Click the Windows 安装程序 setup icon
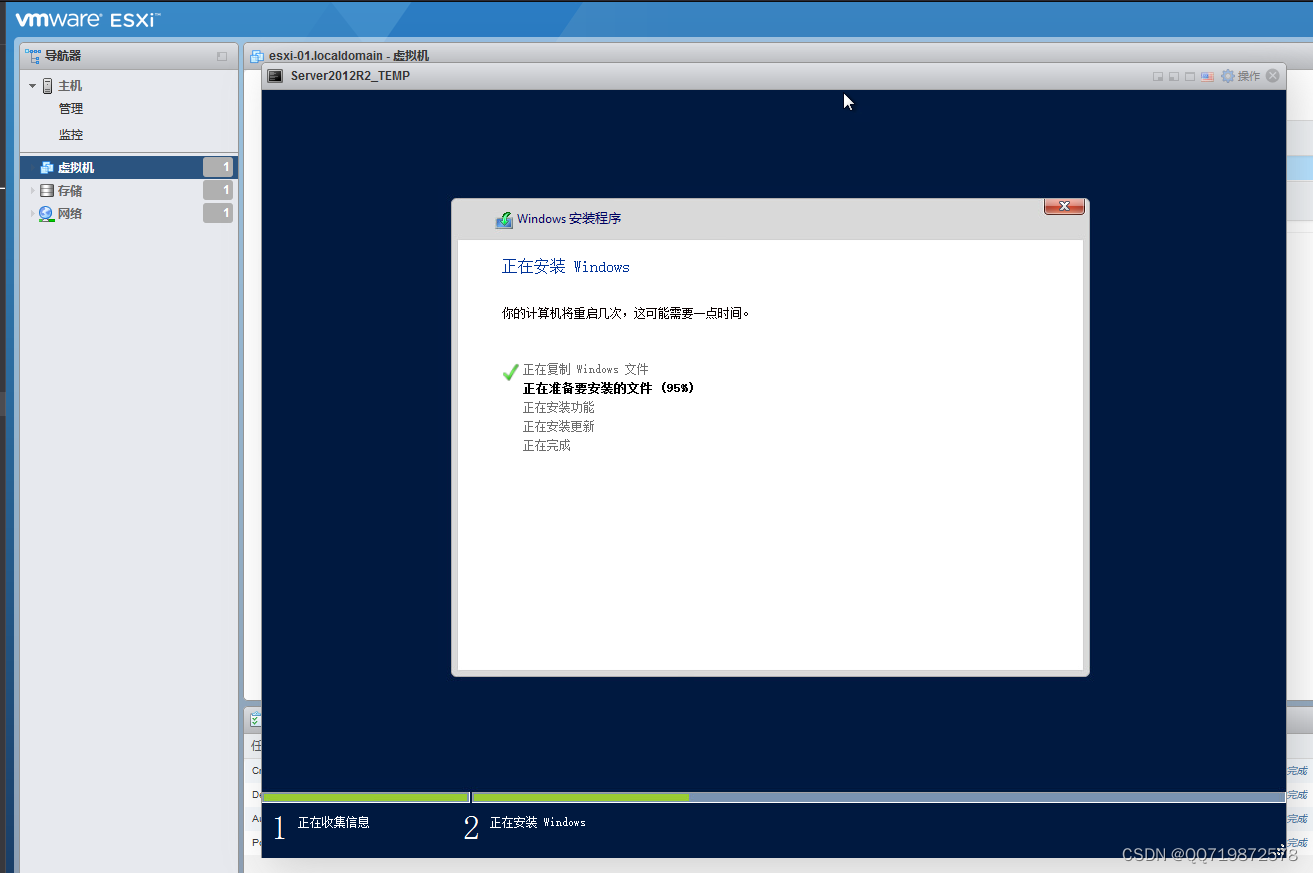Viewport: 1313px width, 873px height. click(504, 220)
